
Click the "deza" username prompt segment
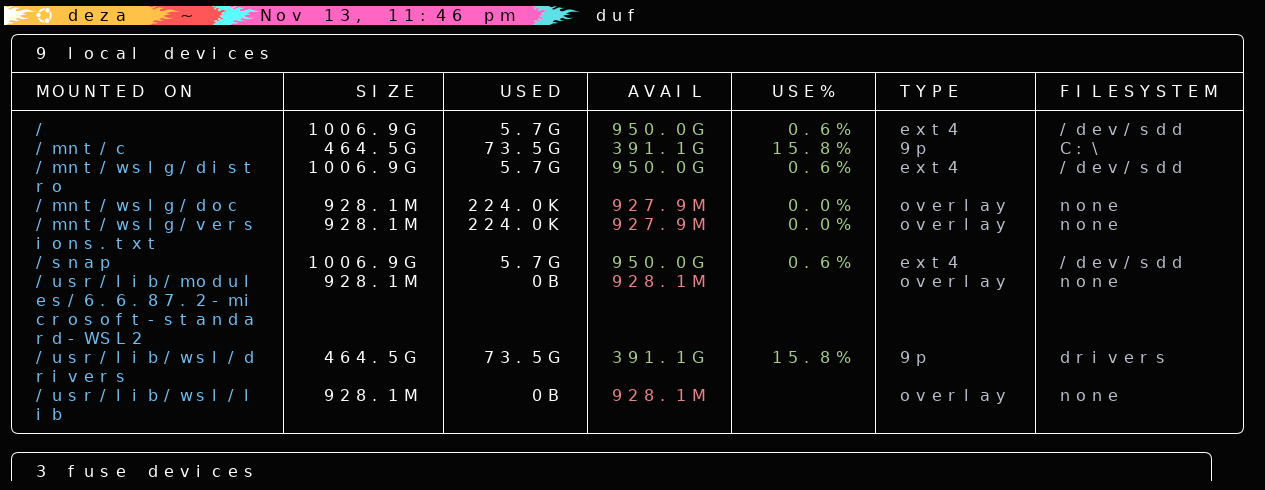pyautogui.click(x=99, y=16)
